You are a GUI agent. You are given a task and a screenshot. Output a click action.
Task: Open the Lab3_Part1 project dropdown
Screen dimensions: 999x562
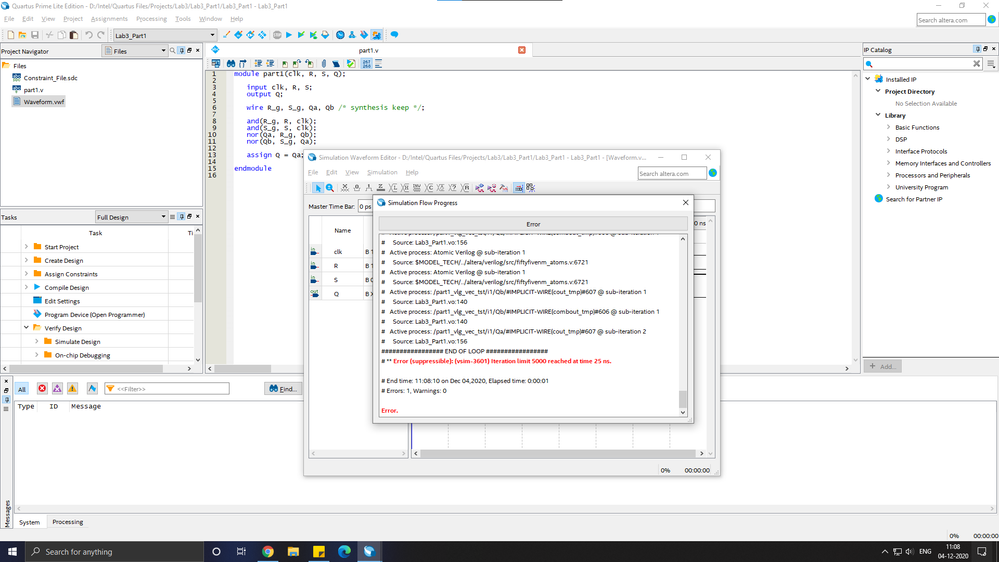212,35
